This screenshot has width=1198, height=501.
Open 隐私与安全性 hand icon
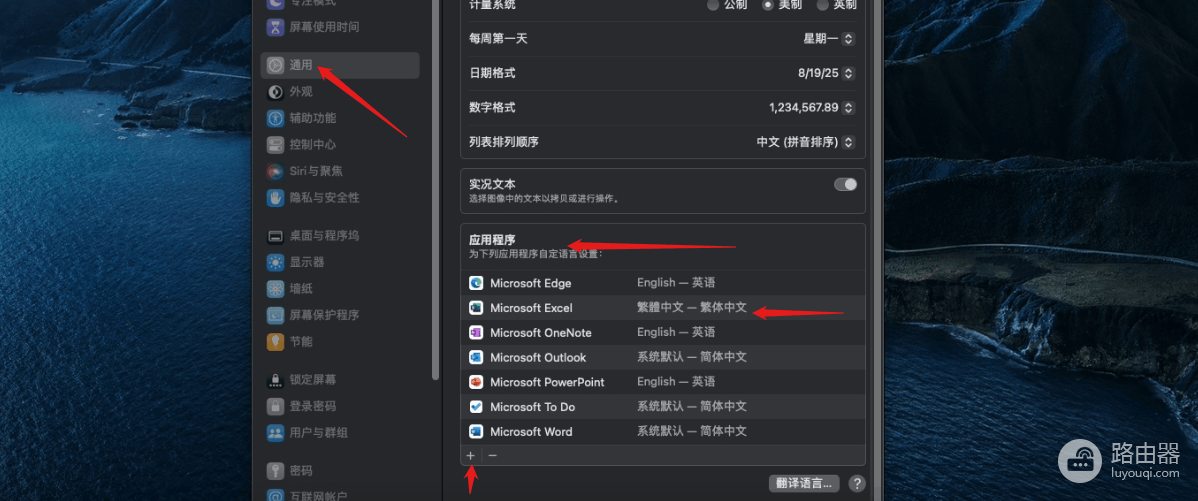(x=275, y=198)
